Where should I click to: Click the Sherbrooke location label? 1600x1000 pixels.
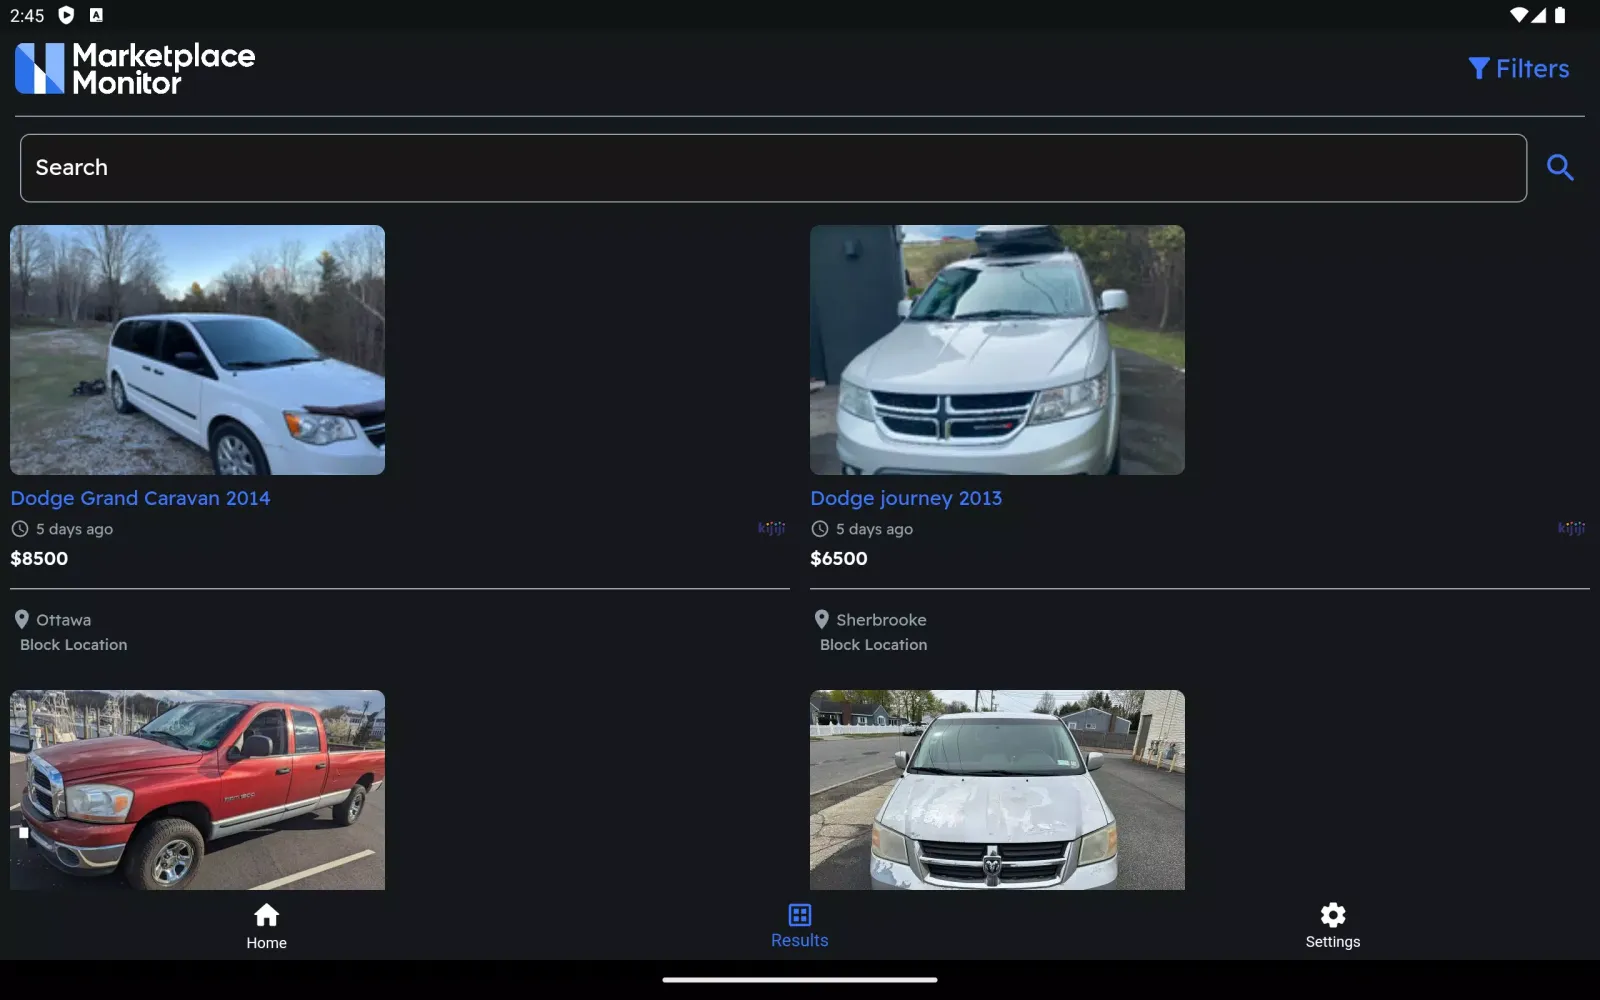click(x=881, y=620)
